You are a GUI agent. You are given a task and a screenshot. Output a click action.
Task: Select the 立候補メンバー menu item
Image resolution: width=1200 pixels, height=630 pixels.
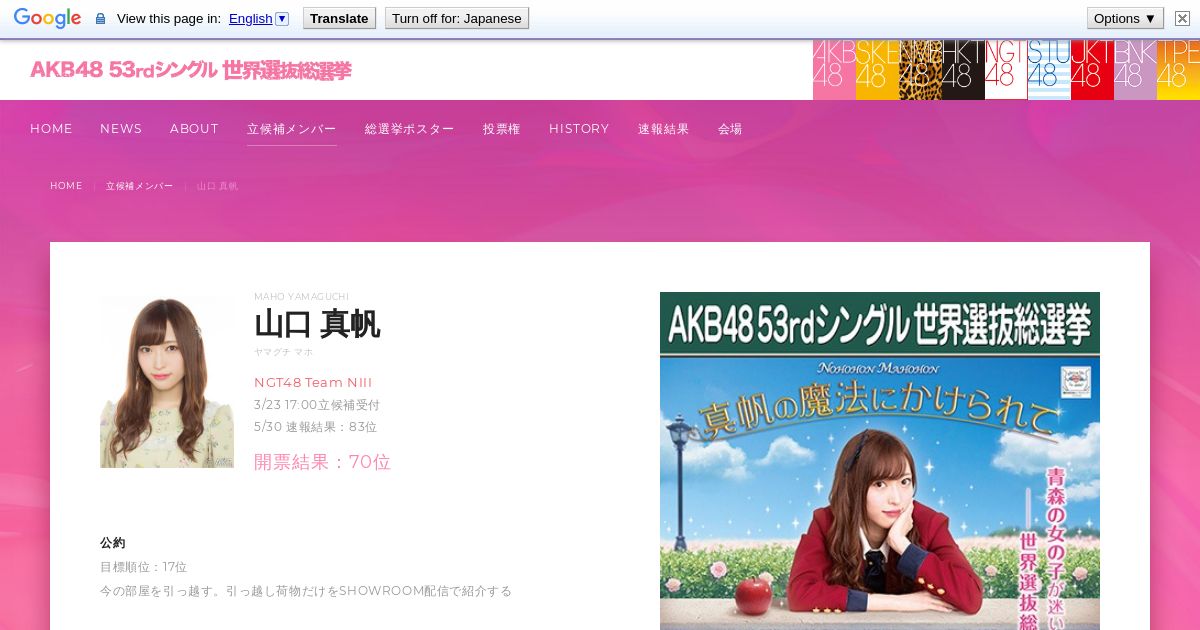(x=292, y=129)
